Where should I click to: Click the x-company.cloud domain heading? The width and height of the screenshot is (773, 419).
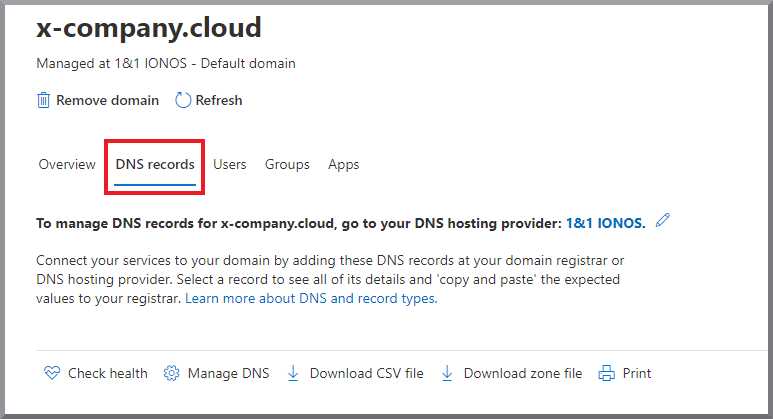tap(149, 28)
